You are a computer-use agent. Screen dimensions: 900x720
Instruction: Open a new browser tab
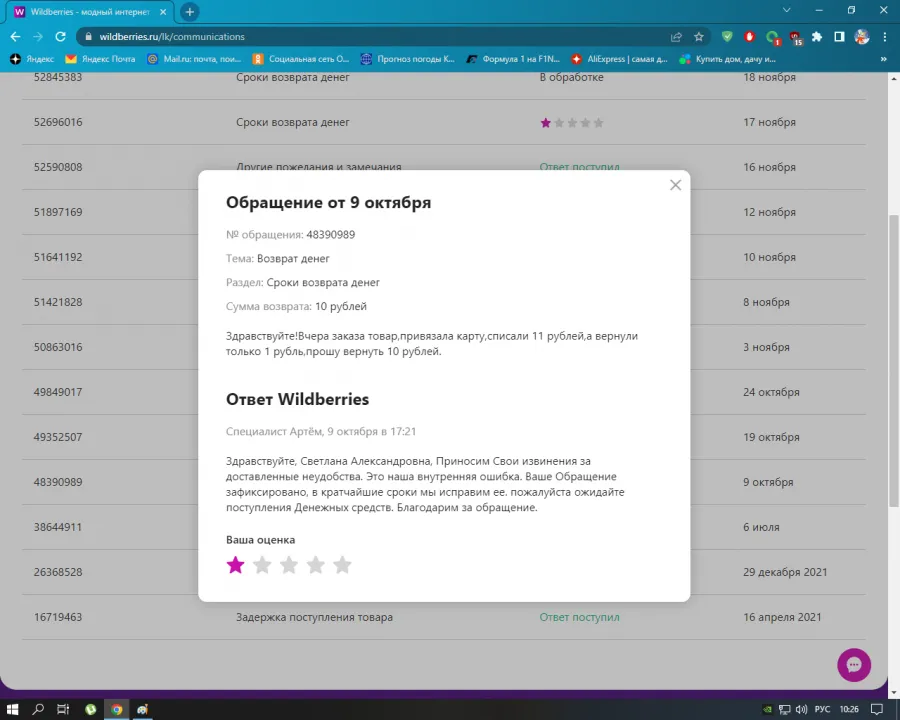click(x=189, y=11)
